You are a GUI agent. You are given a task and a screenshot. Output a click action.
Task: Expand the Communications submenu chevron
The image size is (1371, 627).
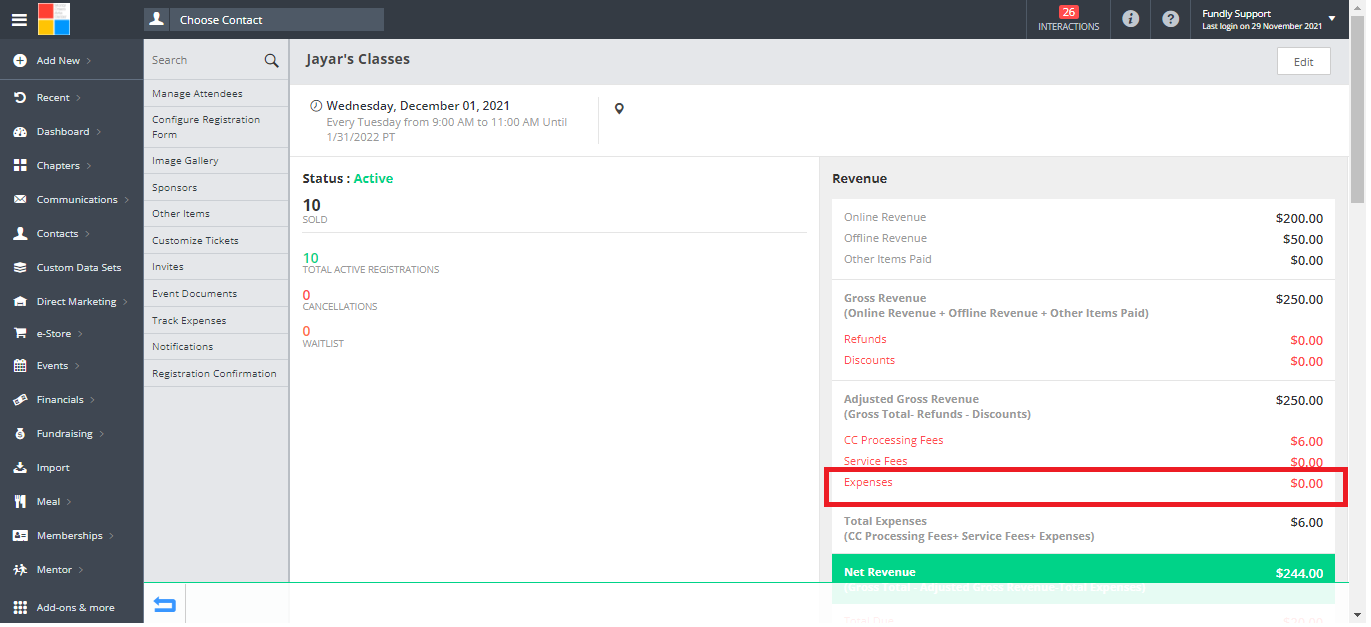coord(126,200)
